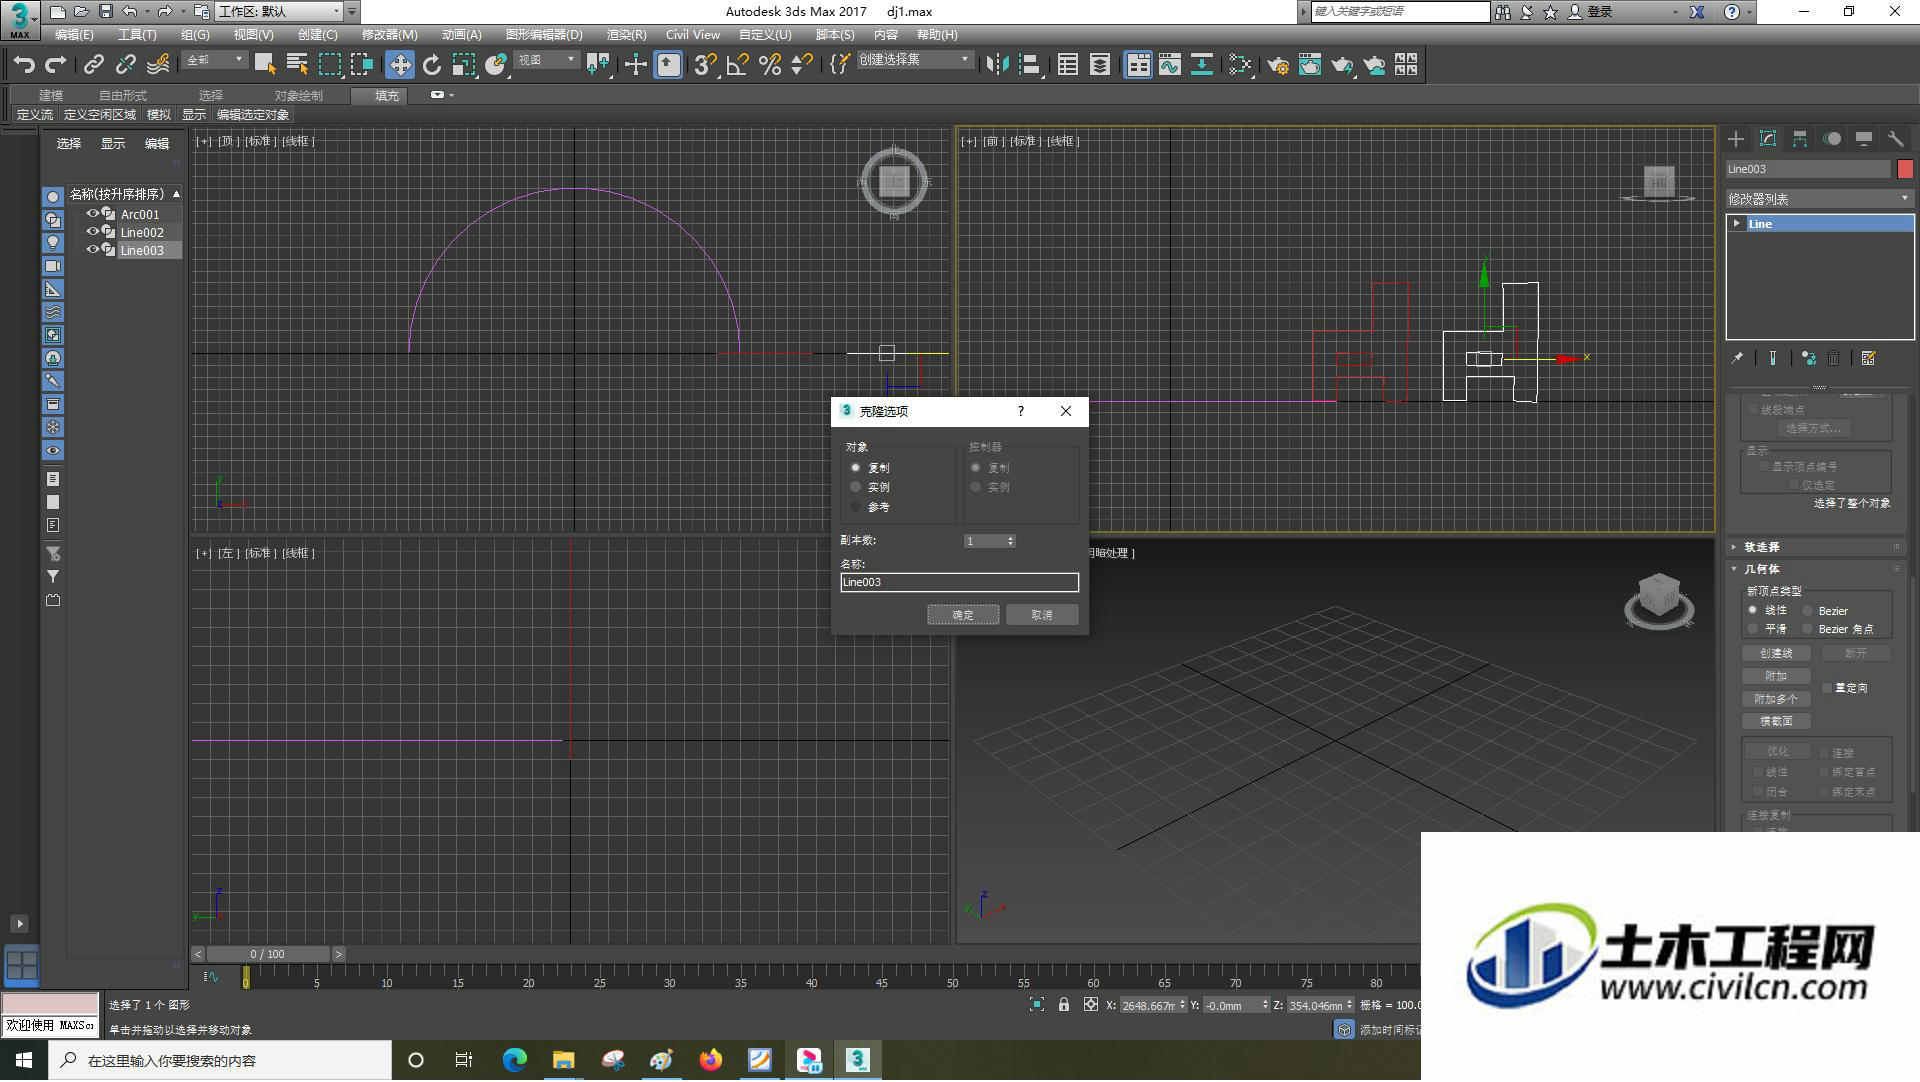Screen dimensions: 1920x1082
Task: Open the 修改器列表 dropdown
Action: click(1819, 199)
